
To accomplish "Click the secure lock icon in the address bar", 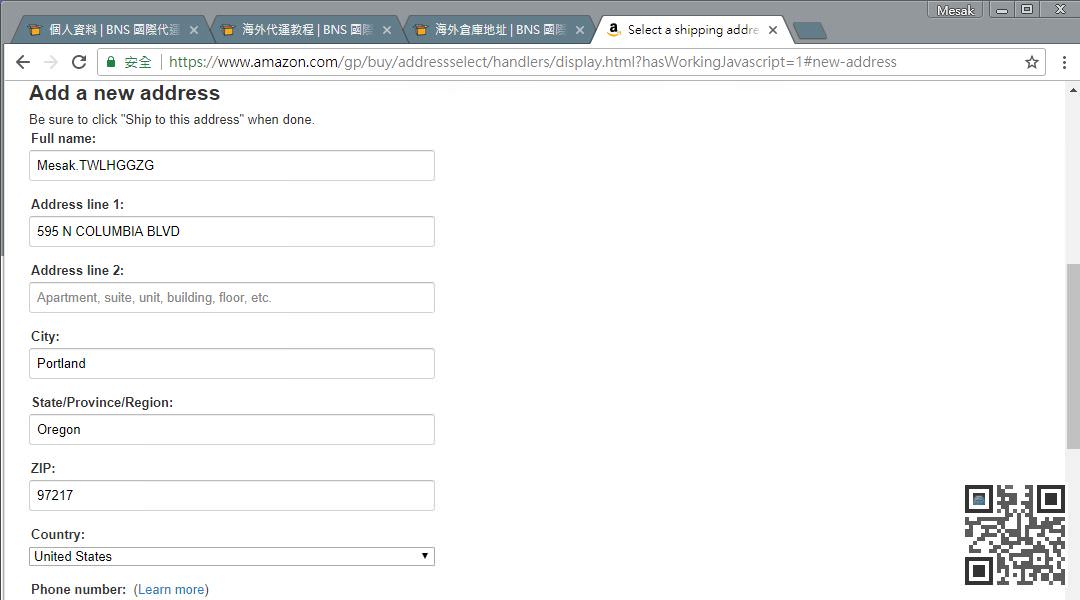I will click(x=110, y=62).
